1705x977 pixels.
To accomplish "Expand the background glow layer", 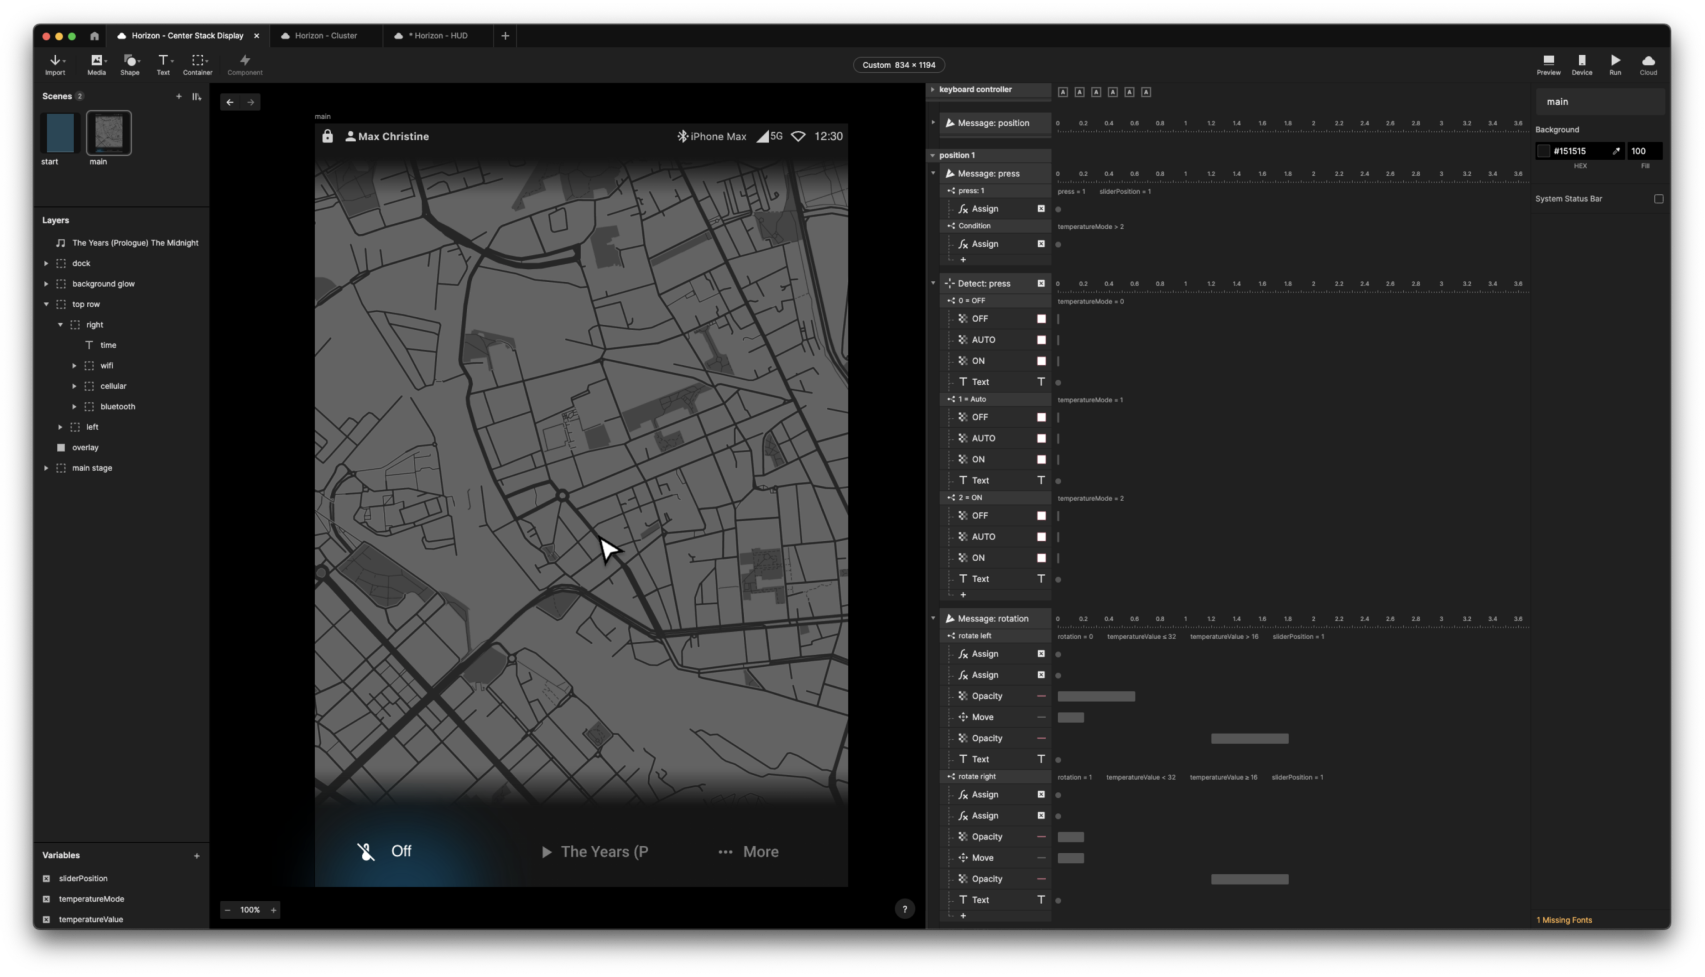I will (46, 284).
